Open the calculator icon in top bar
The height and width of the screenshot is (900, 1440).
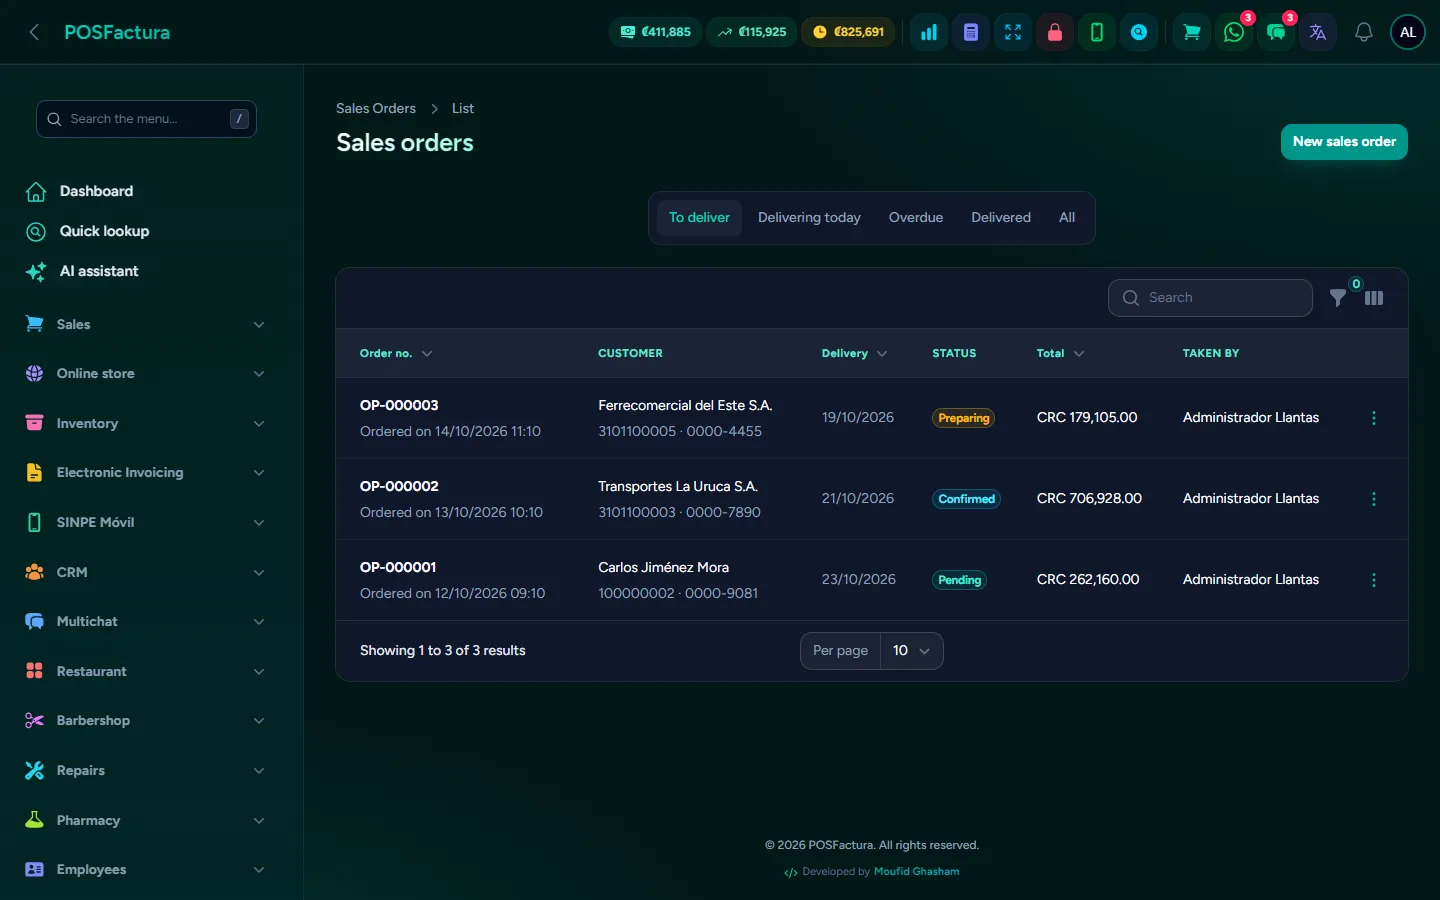pyautogui.click(x=971, y=32)
